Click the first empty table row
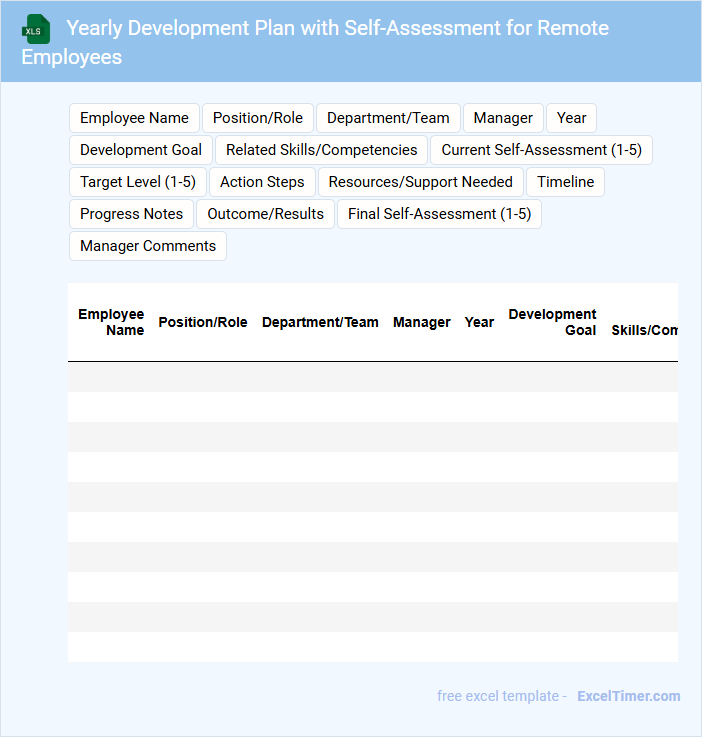The height and width of the screenshot is (737, 702). click(x=373, y=377)
